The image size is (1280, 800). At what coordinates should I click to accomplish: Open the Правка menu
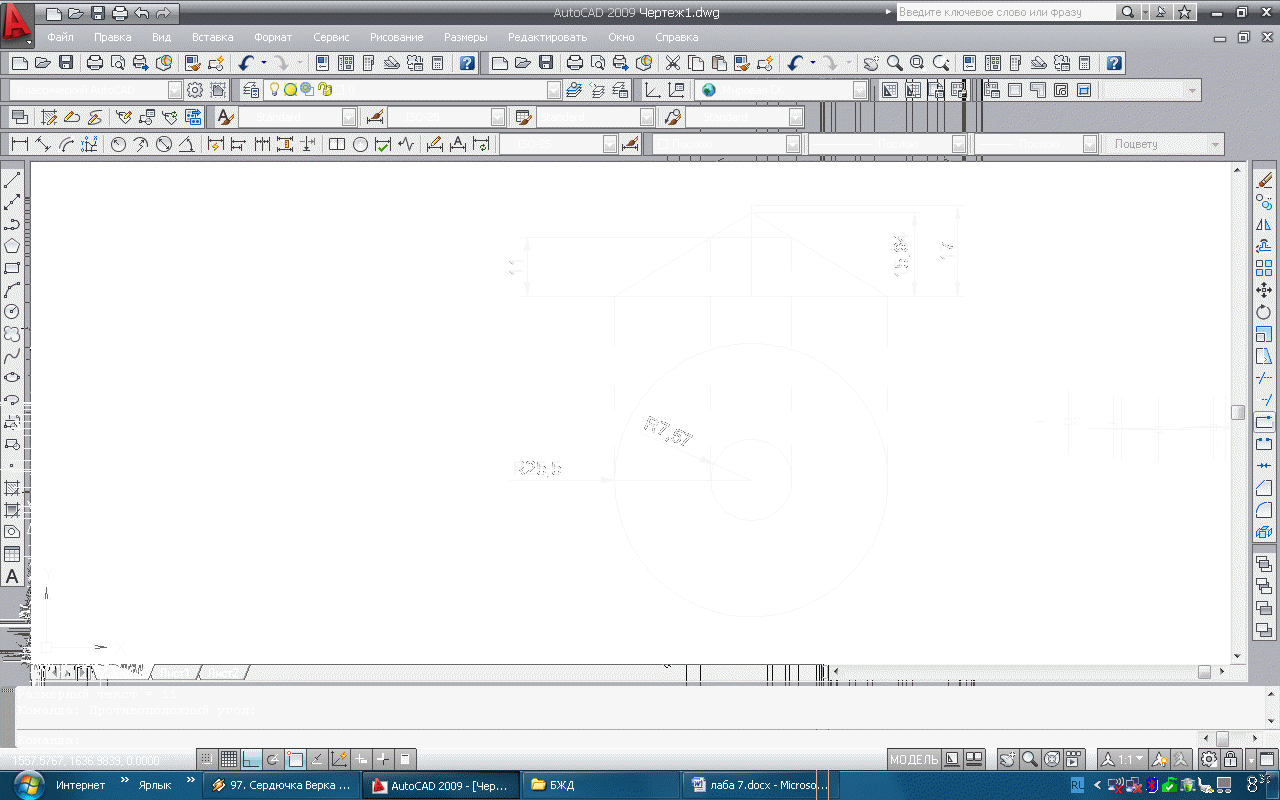coord(113,37)
